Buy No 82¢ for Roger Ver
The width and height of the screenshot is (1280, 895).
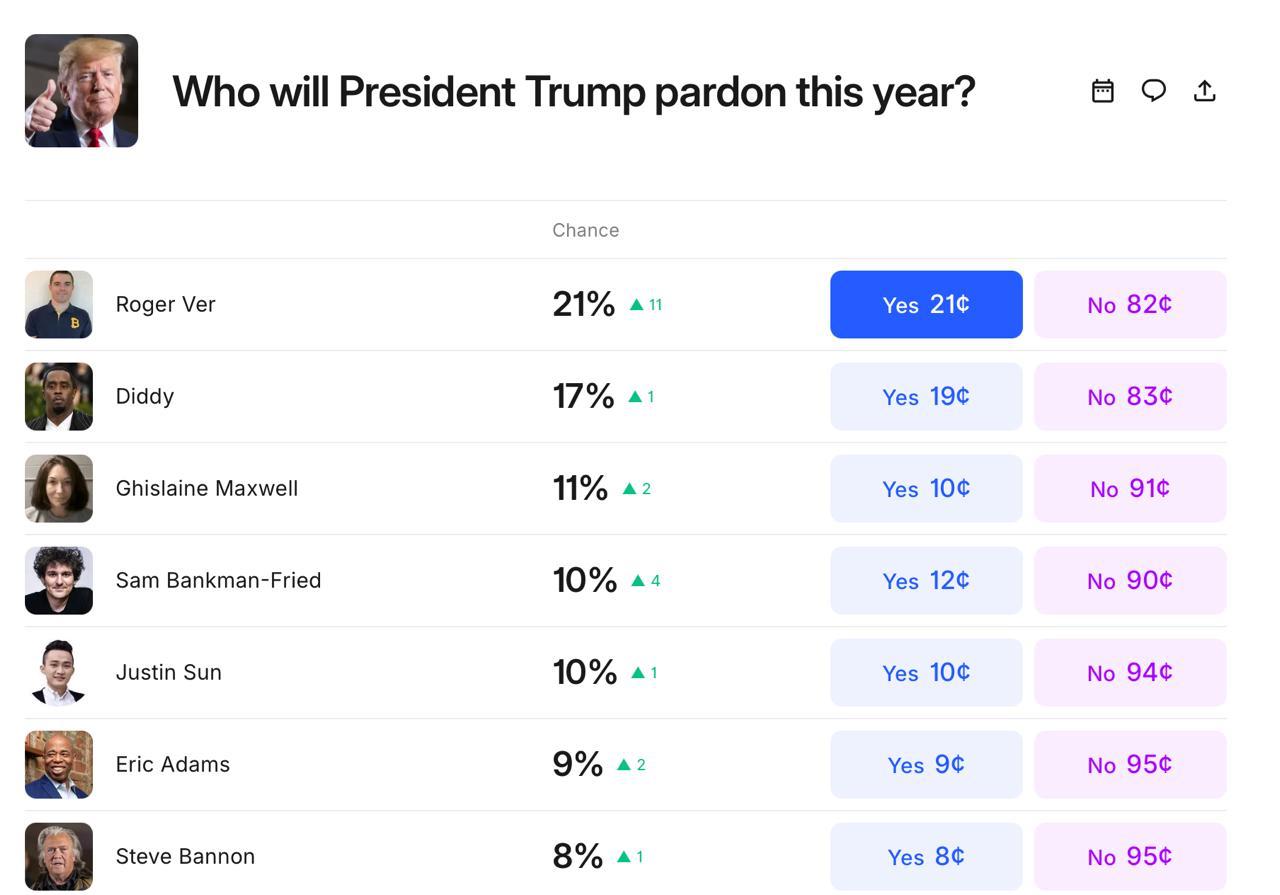[x=1130, y=304]
